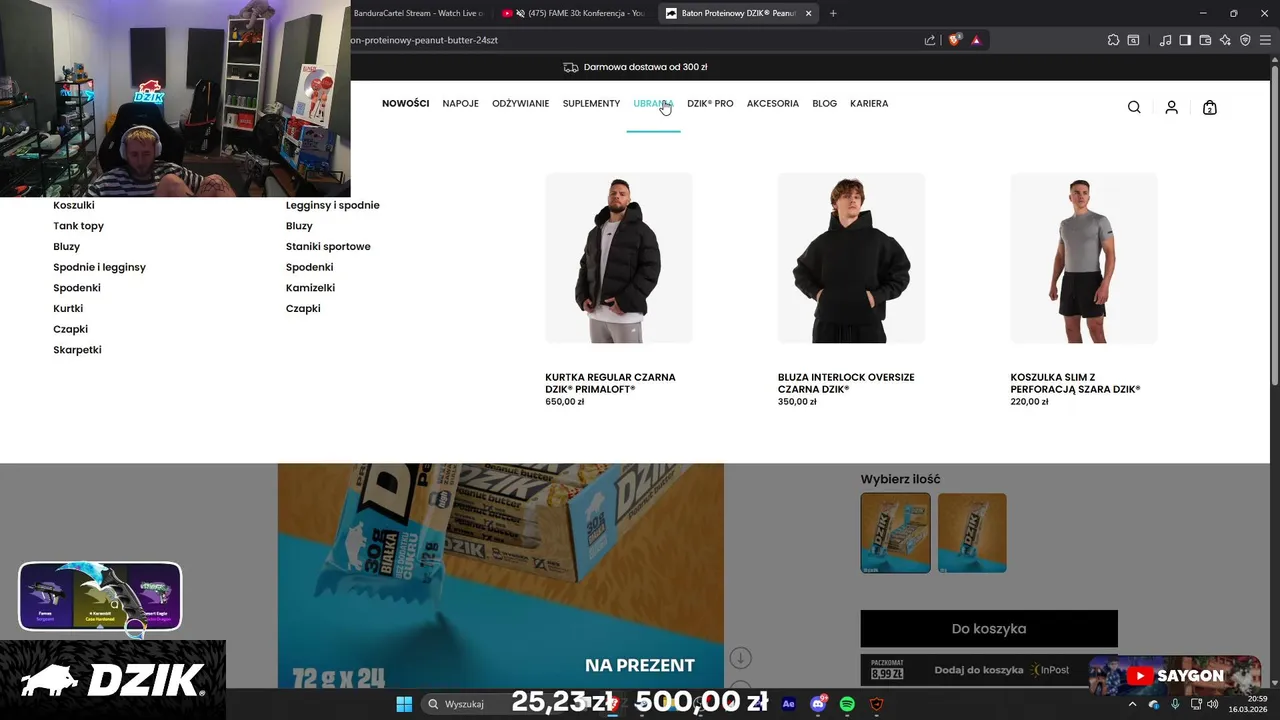Open the Kurtki category link
1280x720 pixels.
click(68, 308)
